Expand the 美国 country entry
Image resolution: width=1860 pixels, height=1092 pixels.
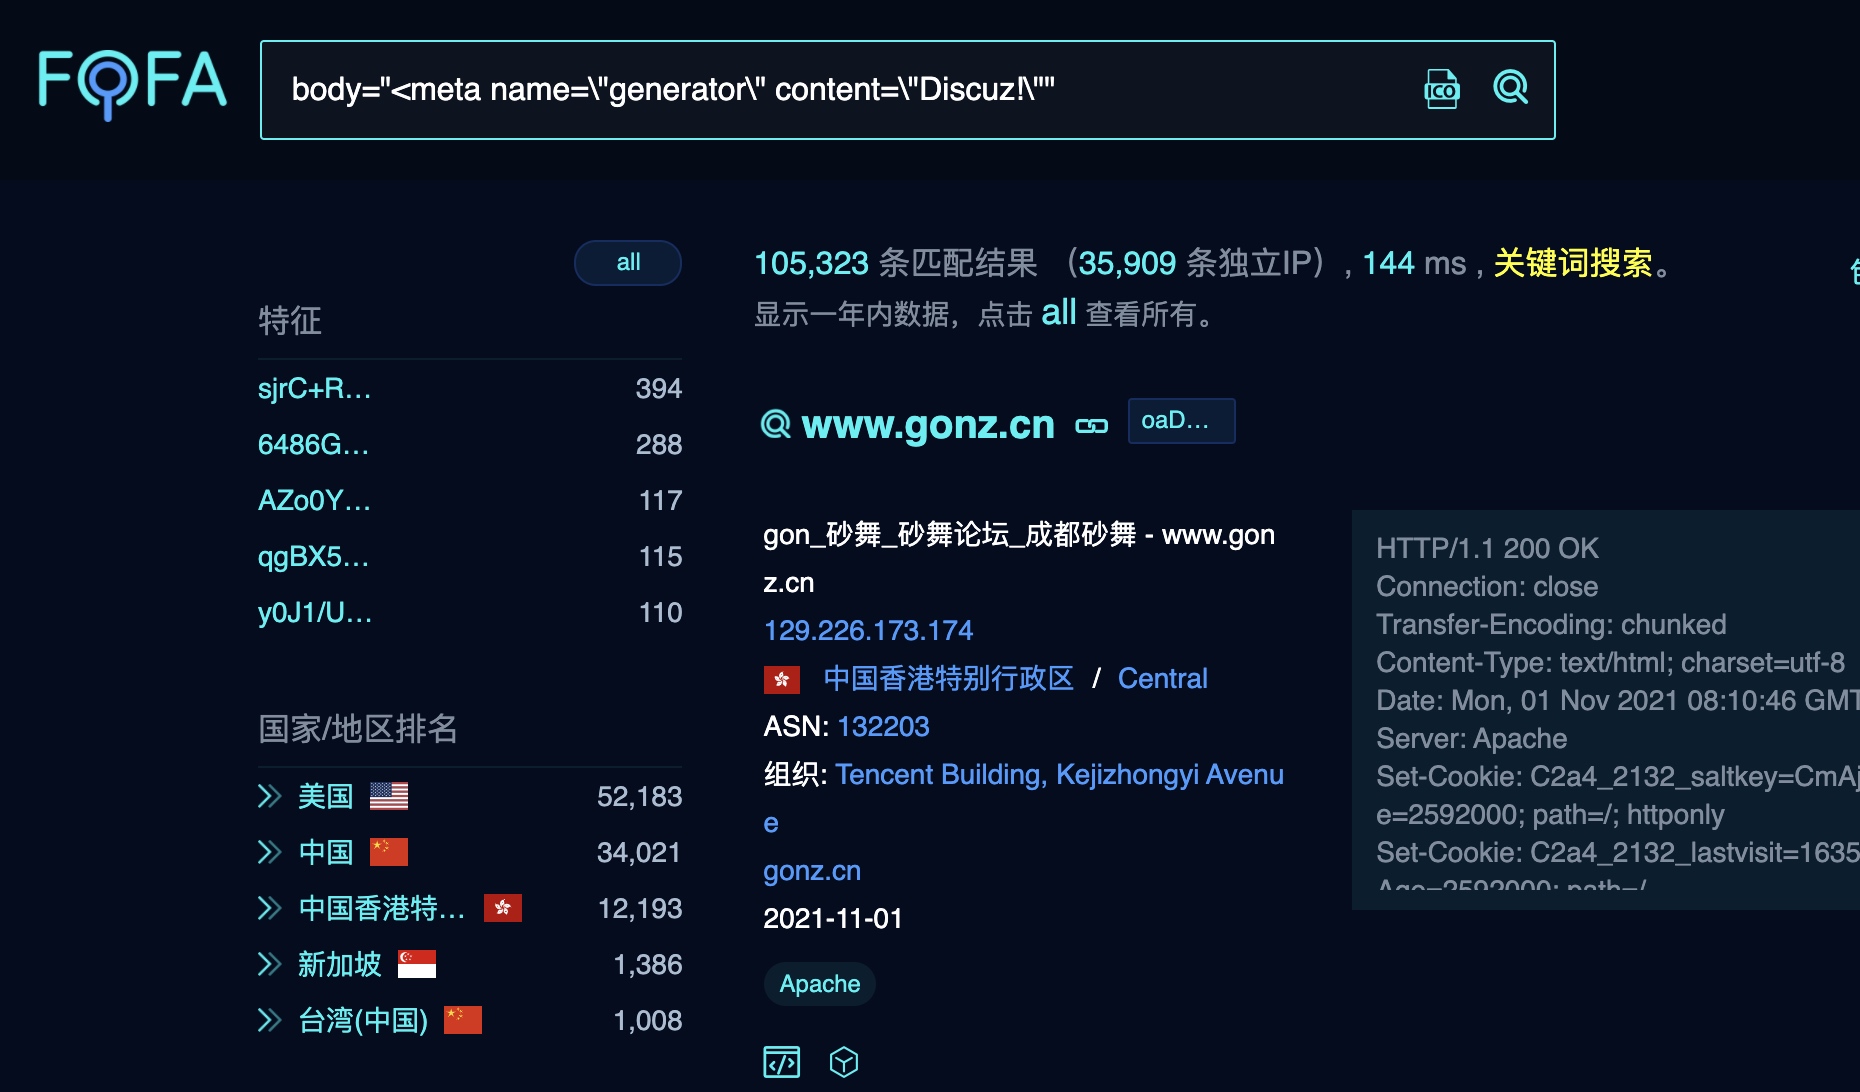point(269,796)
